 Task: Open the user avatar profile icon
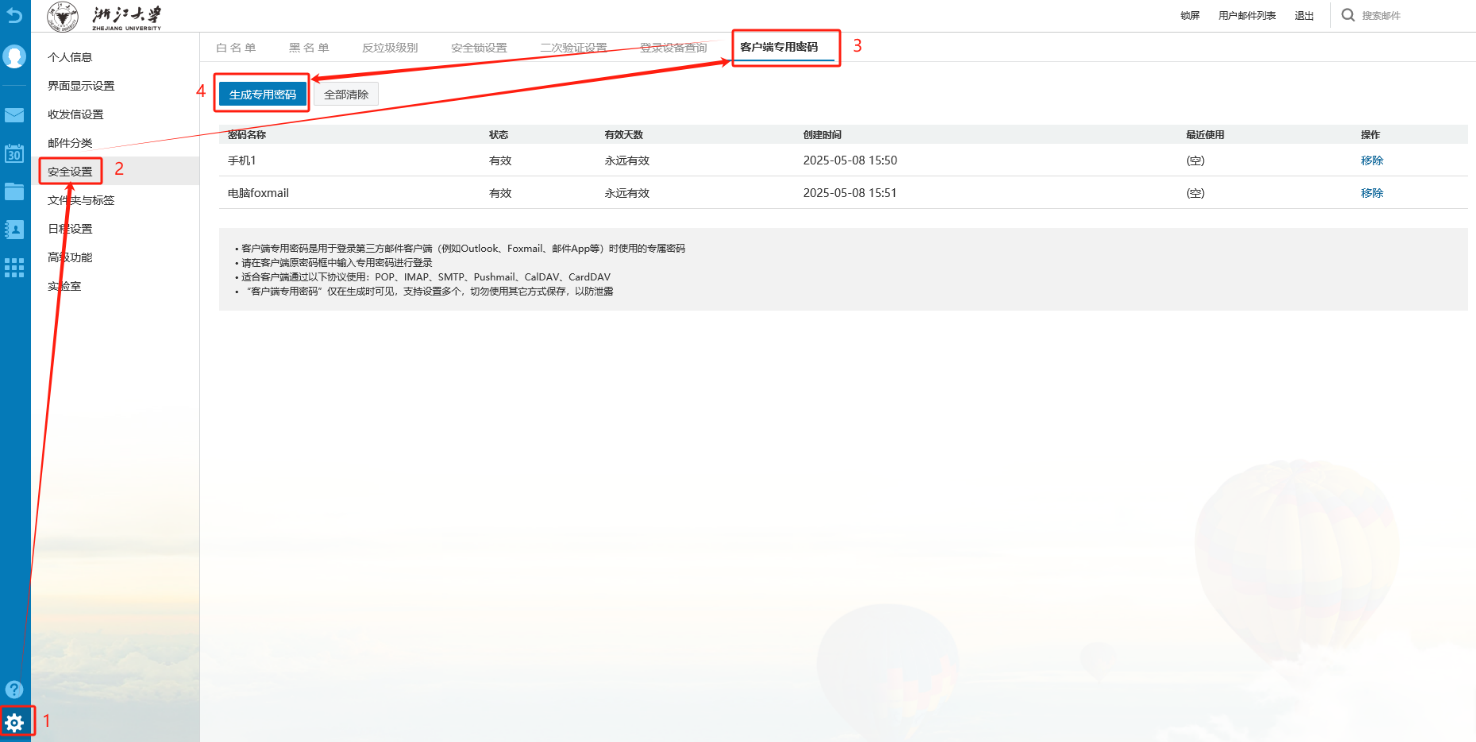[x=15, y=56]
